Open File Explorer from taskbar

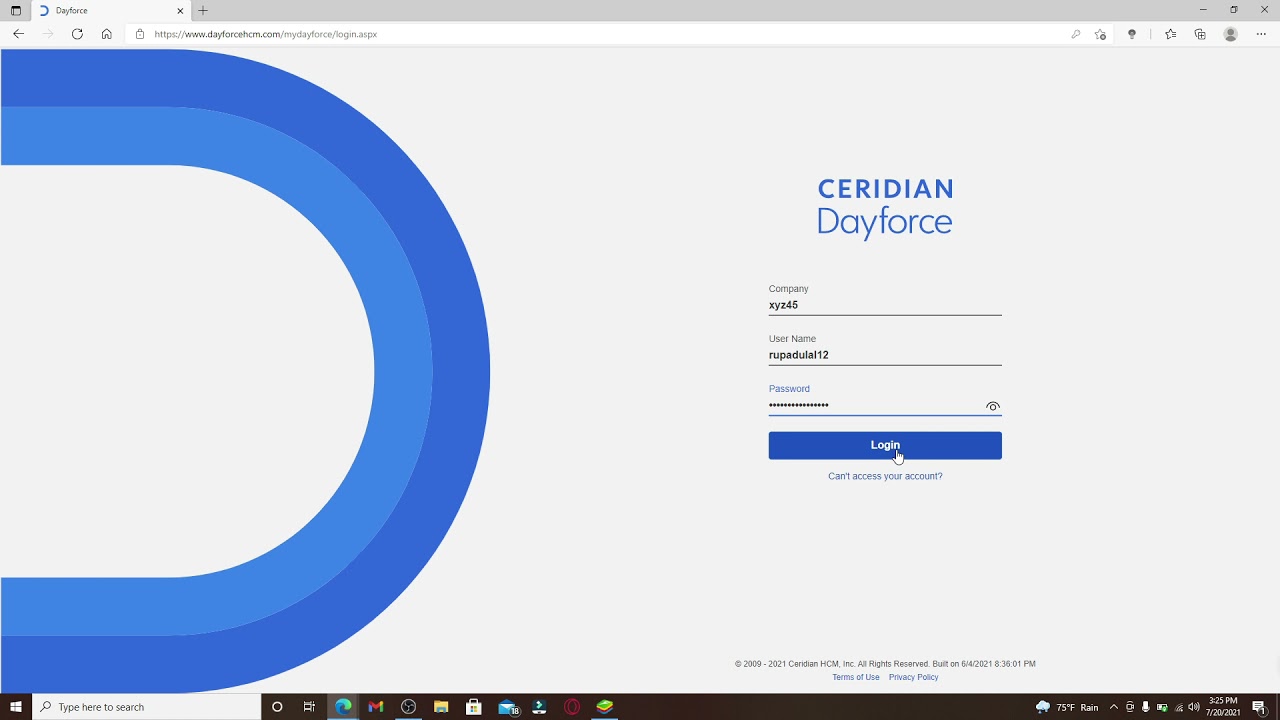[441, 707]
